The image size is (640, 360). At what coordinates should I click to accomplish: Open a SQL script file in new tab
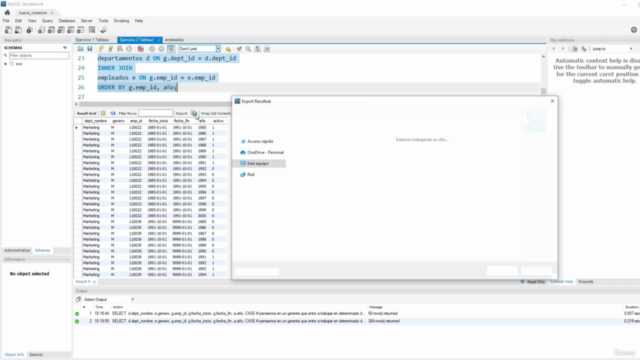[18, 30]
